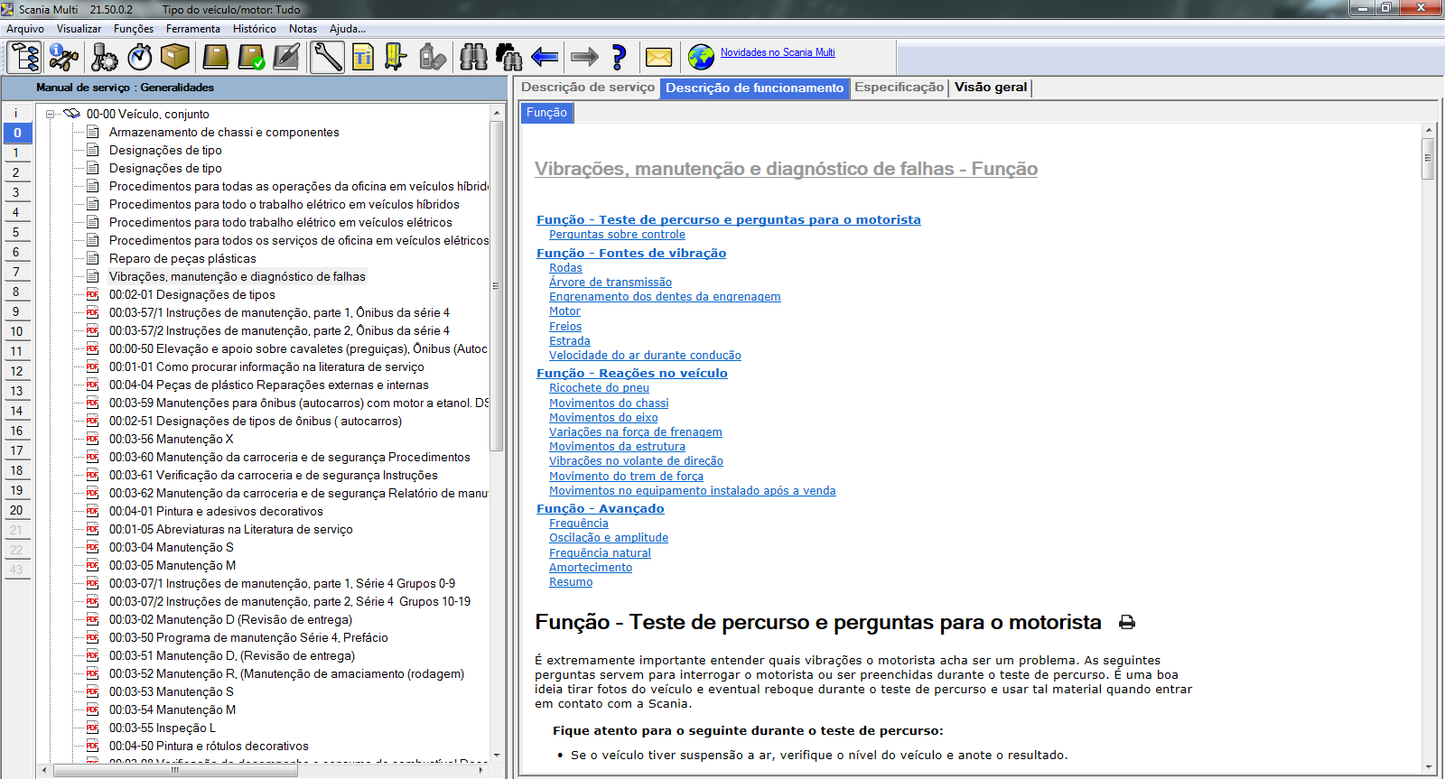Click the wrench service manual icon
The width and height of the screenshot is (1445, 779).
[327, 57]
